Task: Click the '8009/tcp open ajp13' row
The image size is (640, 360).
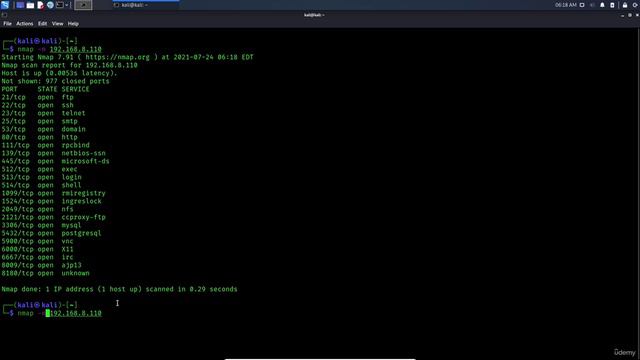Action: click(41, 265)
